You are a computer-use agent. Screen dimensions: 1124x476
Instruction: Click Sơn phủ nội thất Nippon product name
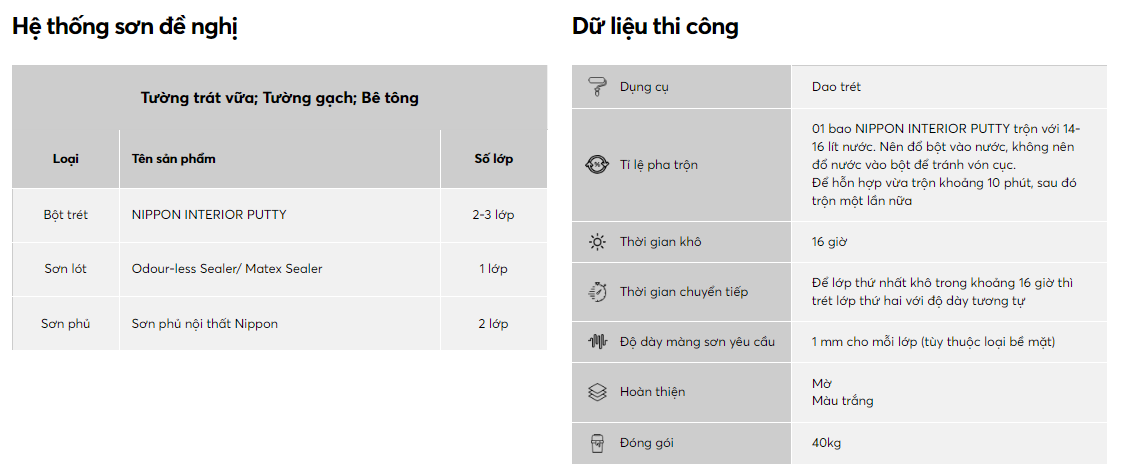(x=204, y=324)
